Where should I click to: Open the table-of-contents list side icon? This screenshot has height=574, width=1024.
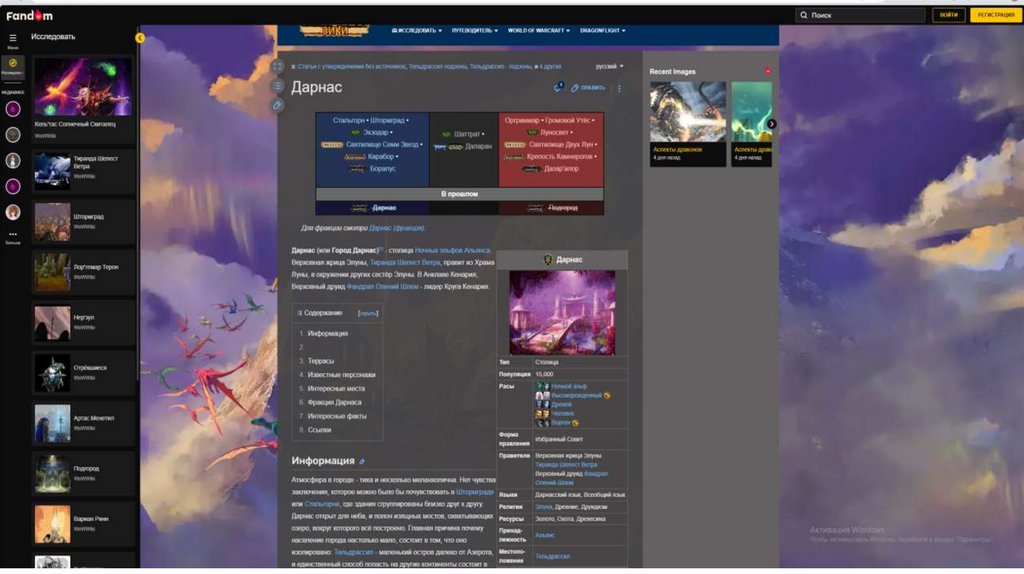[x=278, y=86]
